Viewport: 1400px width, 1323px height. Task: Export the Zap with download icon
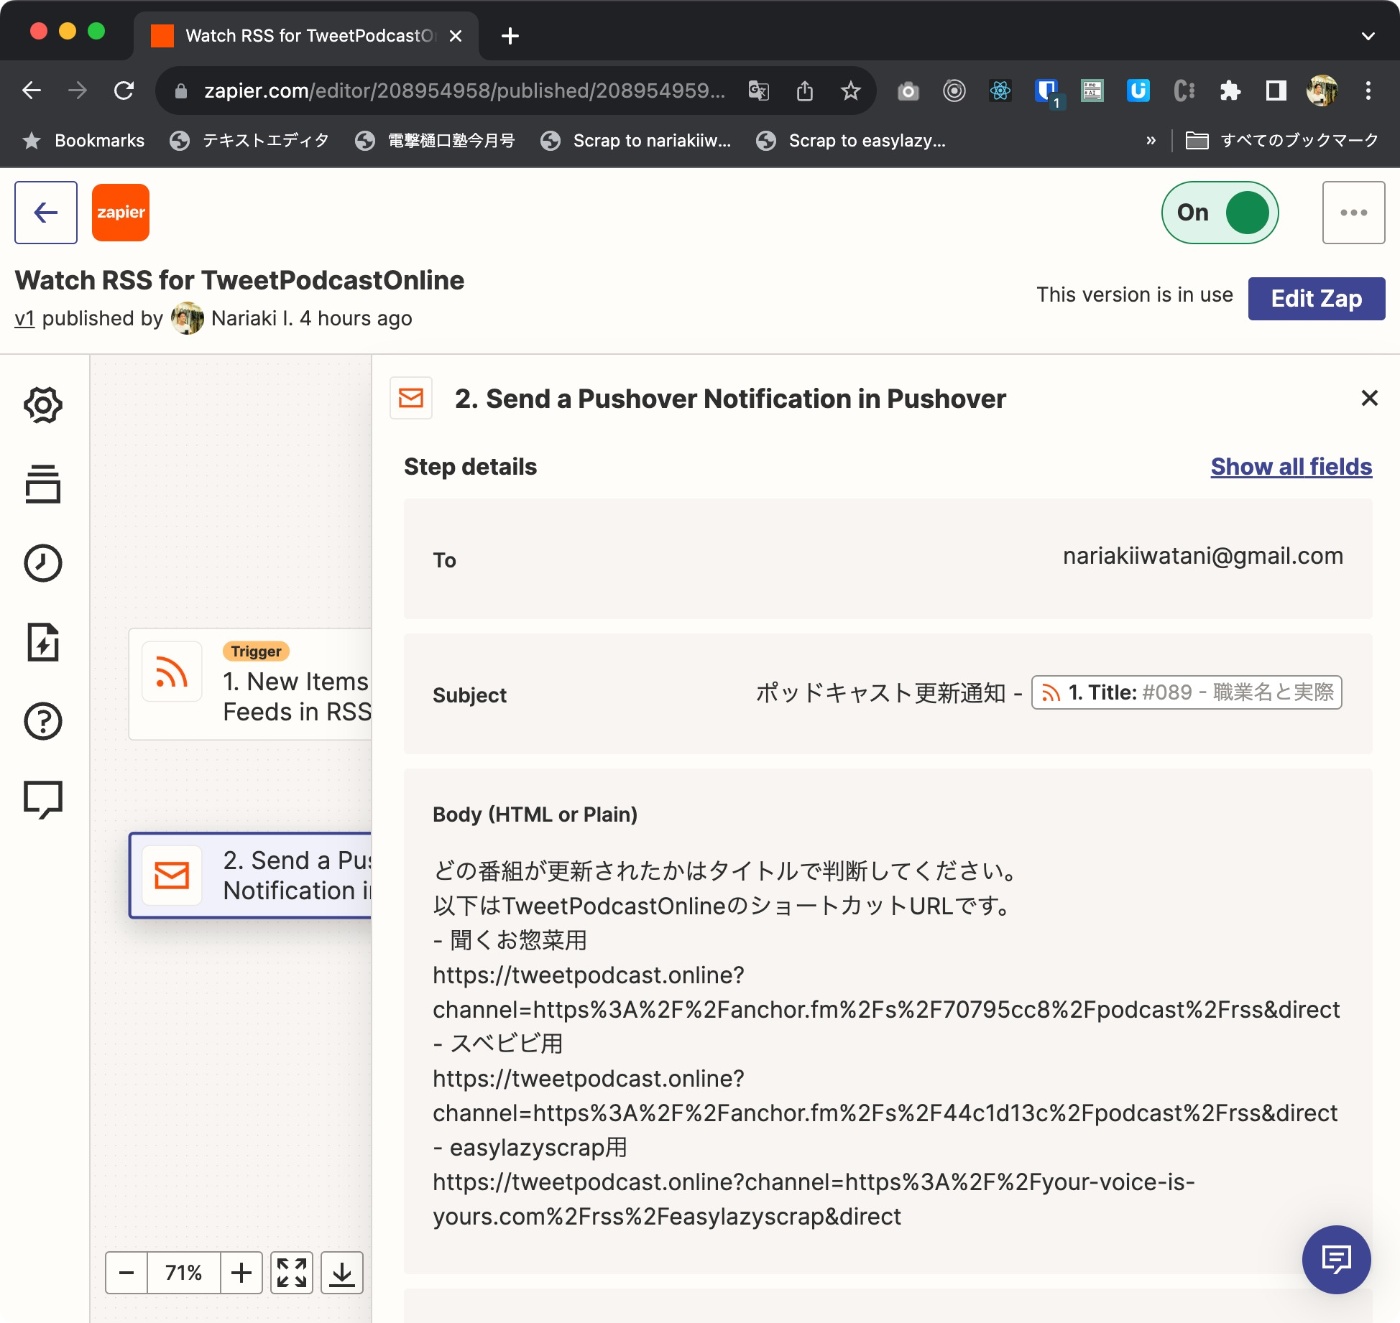tap(342, 1273)
